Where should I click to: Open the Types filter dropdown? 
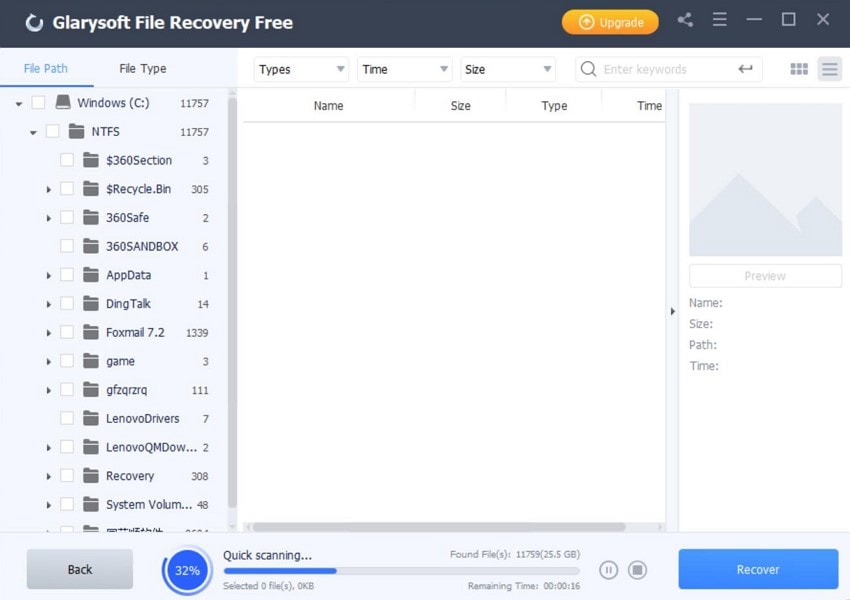click(301, 69)
